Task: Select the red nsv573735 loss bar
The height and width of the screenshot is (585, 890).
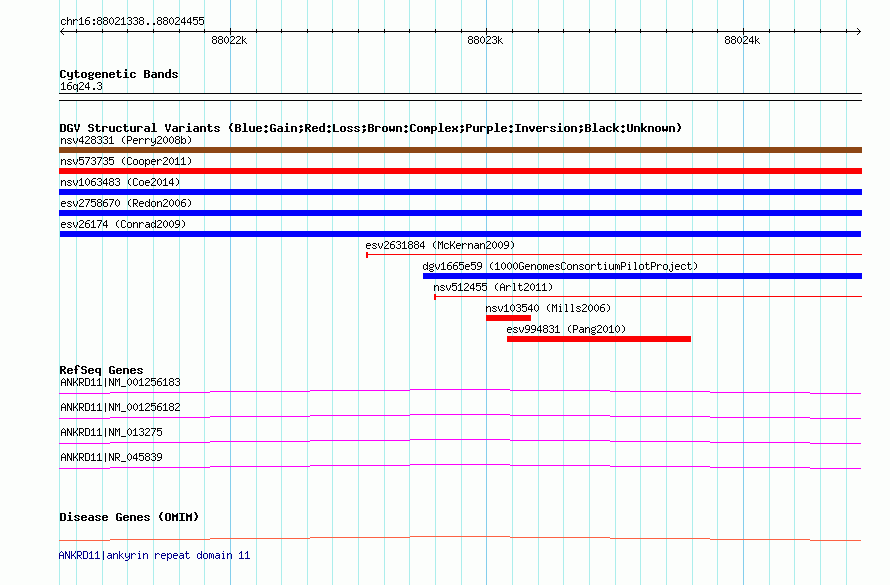Action: pos(460,171)
